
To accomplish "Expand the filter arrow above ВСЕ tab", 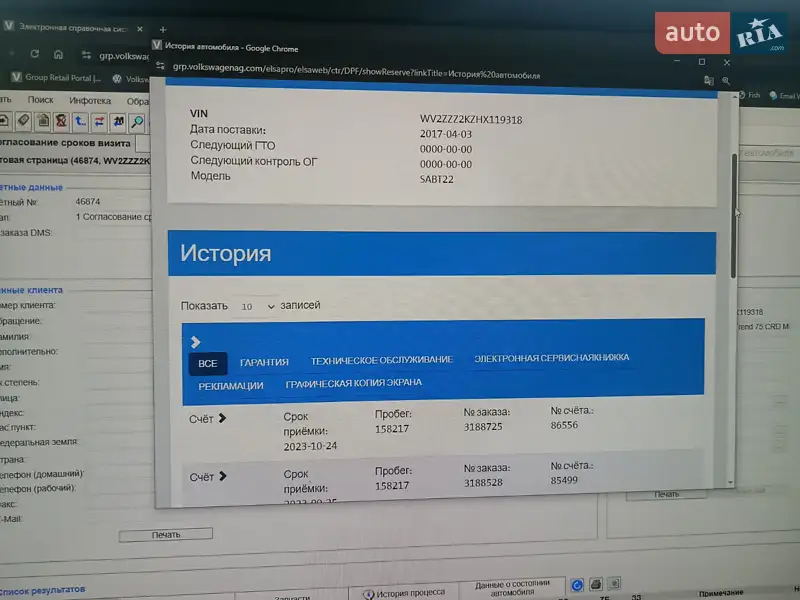I will click(196, 342).
